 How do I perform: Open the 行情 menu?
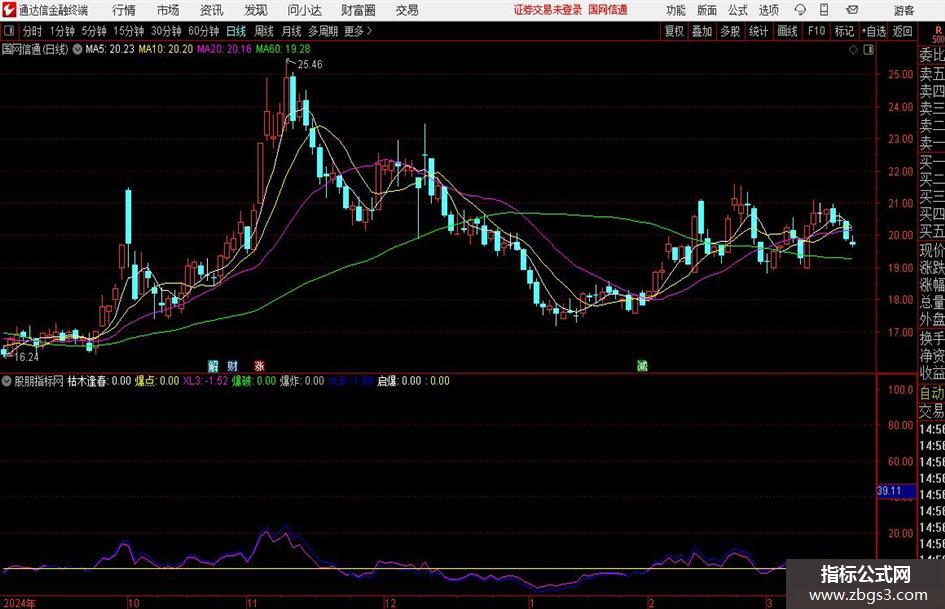[124, 10]
